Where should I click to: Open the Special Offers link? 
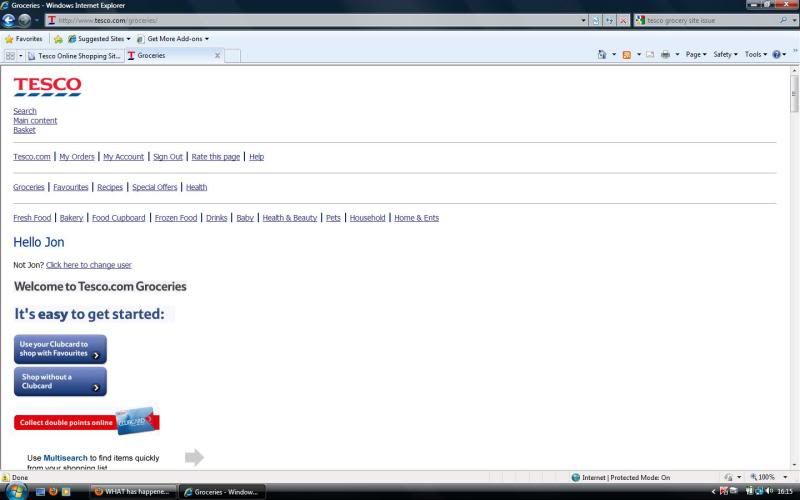click(154, 187)
